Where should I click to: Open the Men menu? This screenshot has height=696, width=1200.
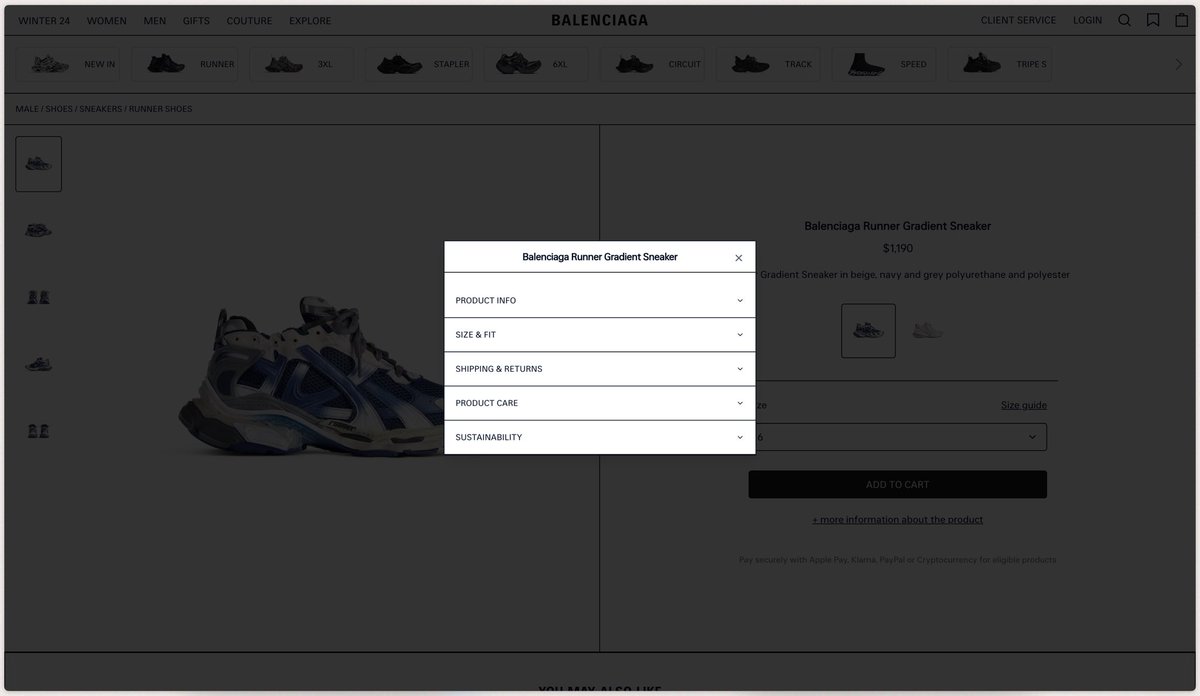tap(155, 21)
